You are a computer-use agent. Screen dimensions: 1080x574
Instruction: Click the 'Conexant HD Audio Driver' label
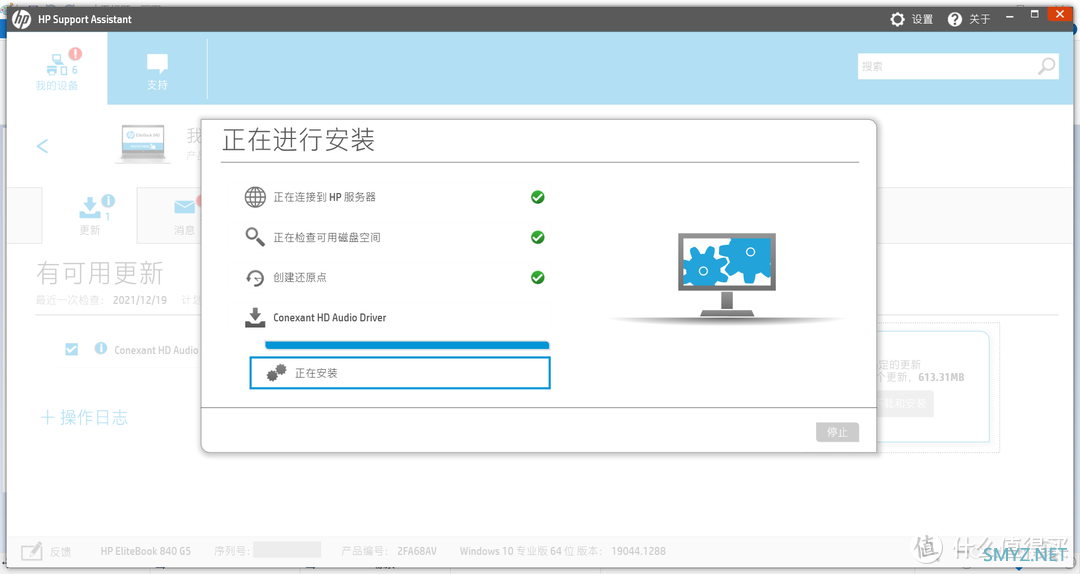[329, 318]
